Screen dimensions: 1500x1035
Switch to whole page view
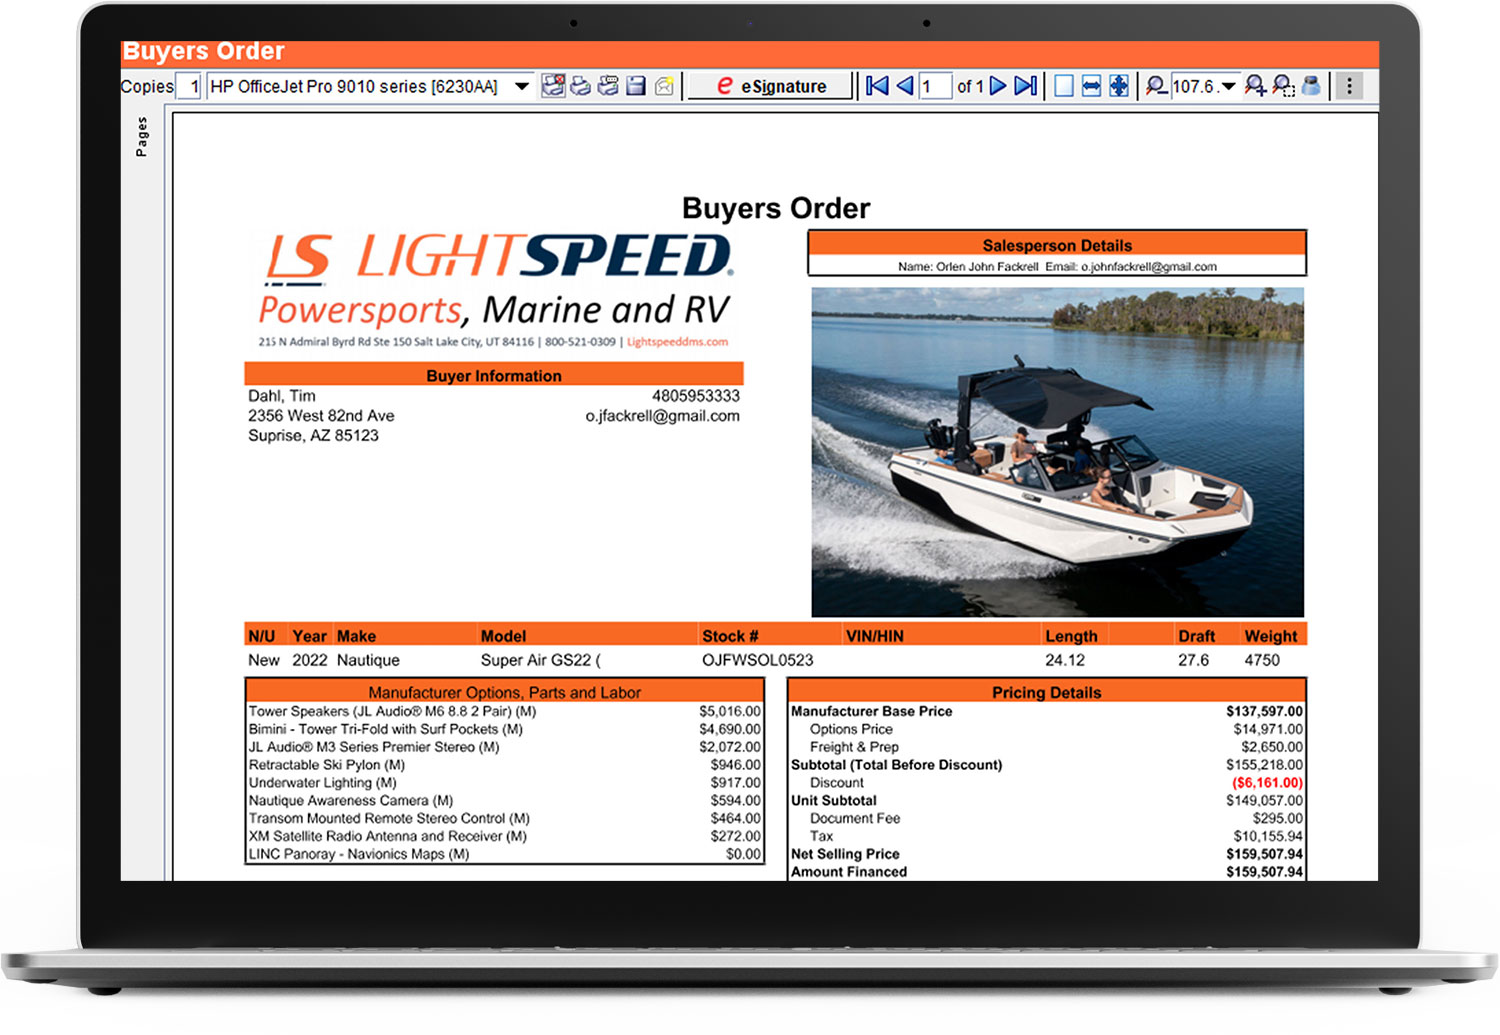click(1064, 86)
